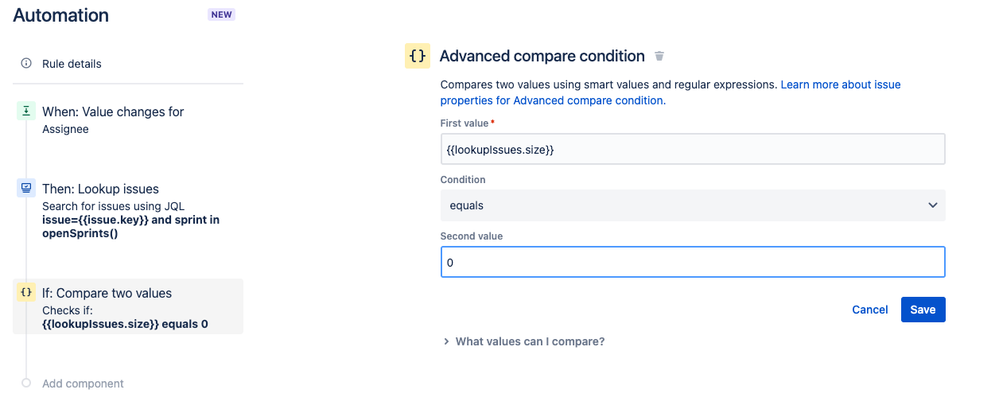Select the green trigger icon for Value changes
Image resolution: width=999 pixels, height=402 pixels.
(x=26, y=111)
